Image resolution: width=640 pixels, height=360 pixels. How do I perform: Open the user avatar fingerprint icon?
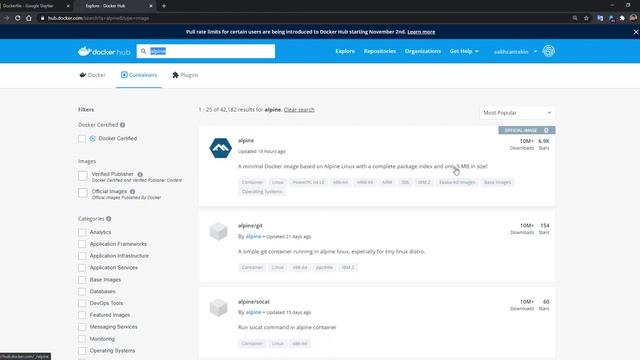pos(549,51)
